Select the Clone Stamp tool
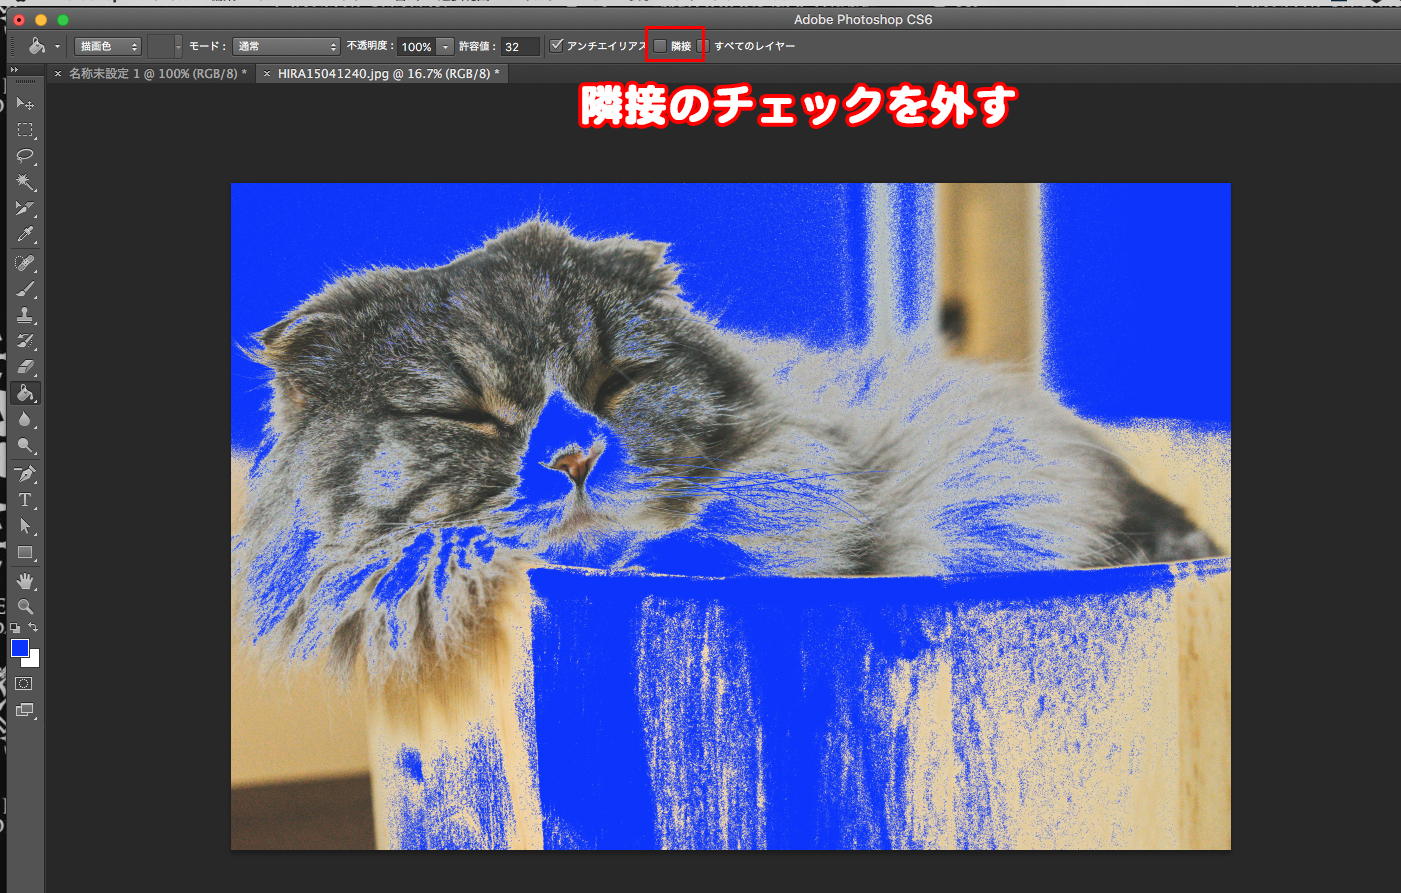Image resolution: width=1401 pixels, height=893 pixels. tap(25, 315)
